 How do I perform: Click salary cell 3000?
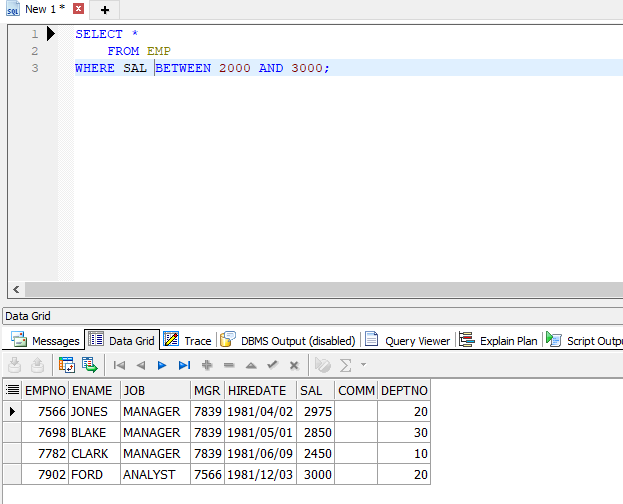point(315,475)
